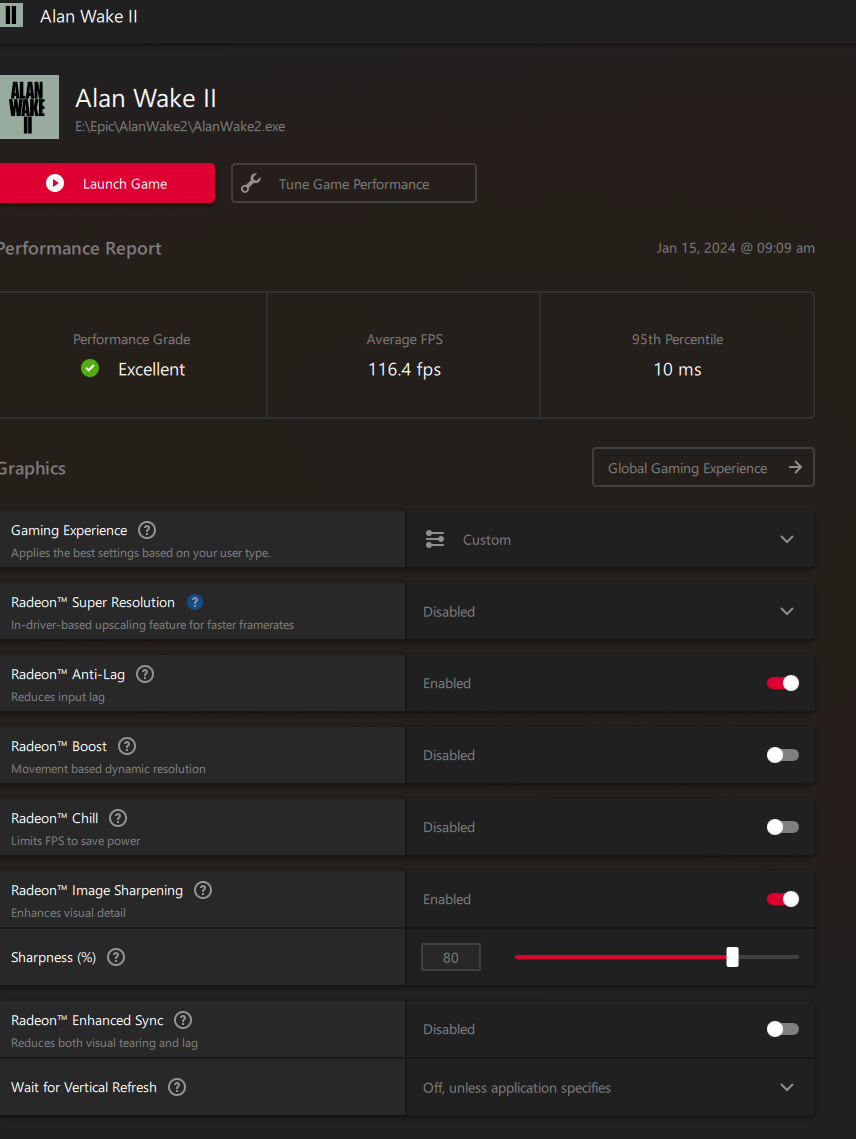Click the pause-style icon beside the Alan Wake II title
The width and height of the screenshot is (856, 1139).
(x=11, y=15)
